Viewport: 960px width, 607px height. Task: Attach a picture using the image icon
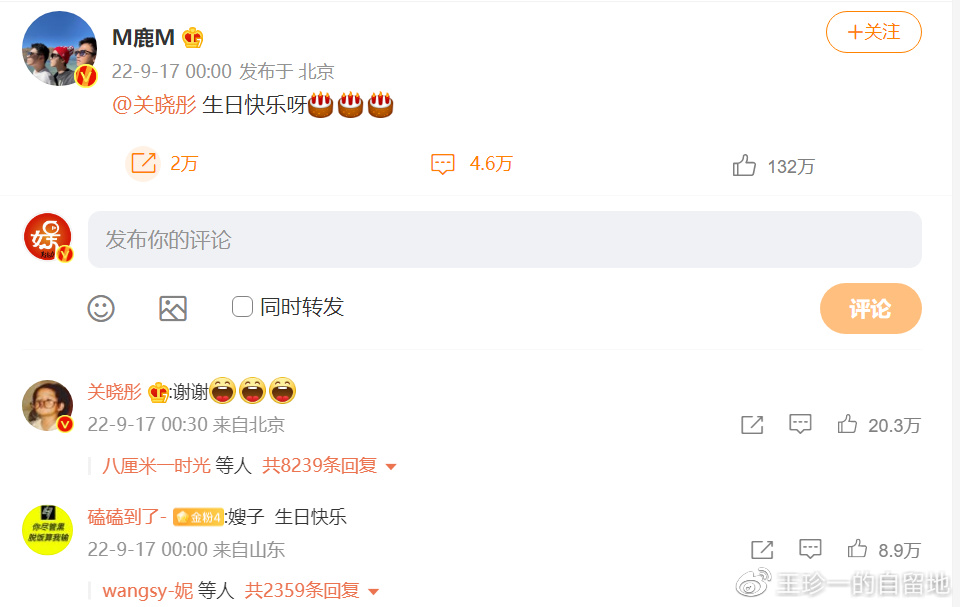click(x=173, y=308)
